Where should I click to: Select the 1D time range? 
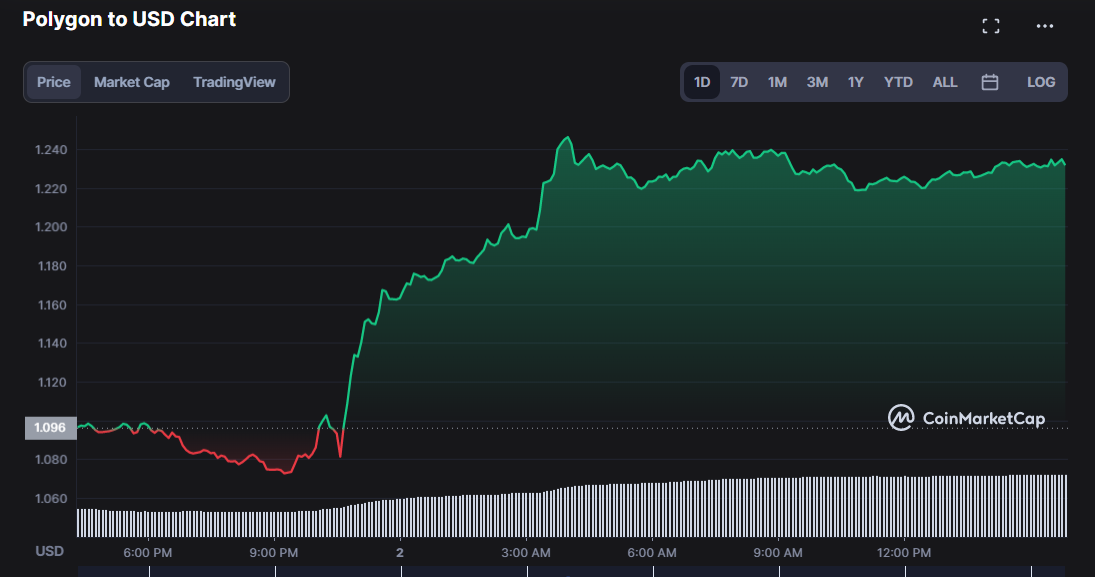(702, 82)
